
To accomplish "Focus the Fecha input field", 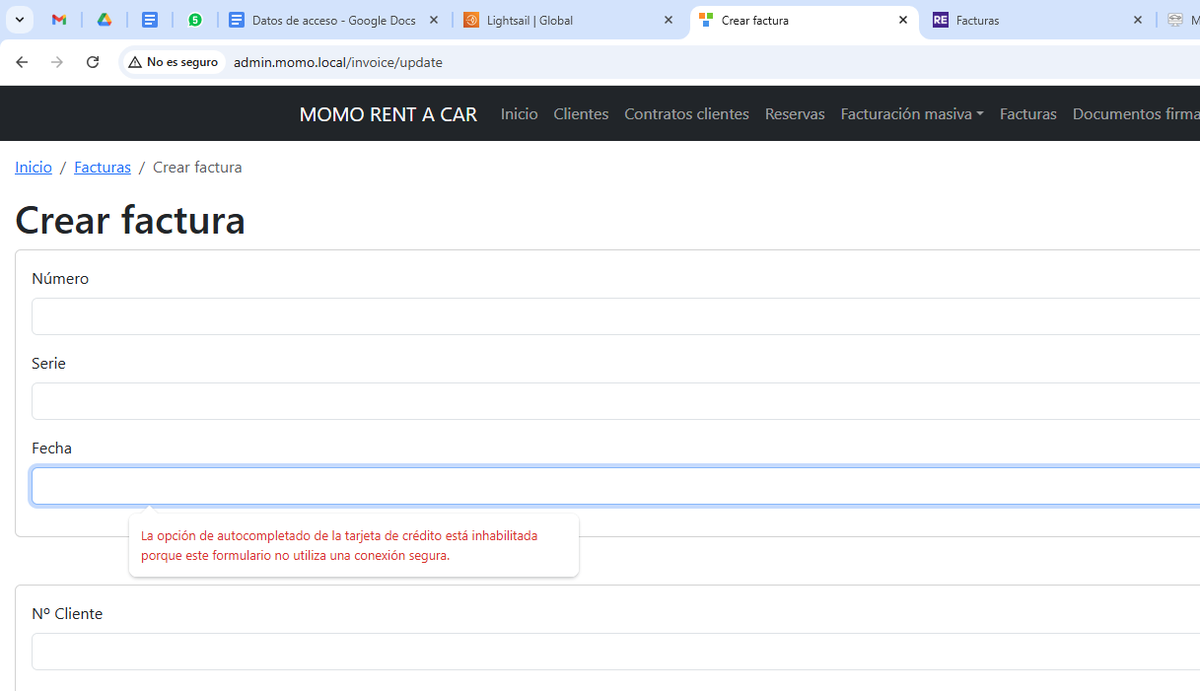I will pos(616,486).
